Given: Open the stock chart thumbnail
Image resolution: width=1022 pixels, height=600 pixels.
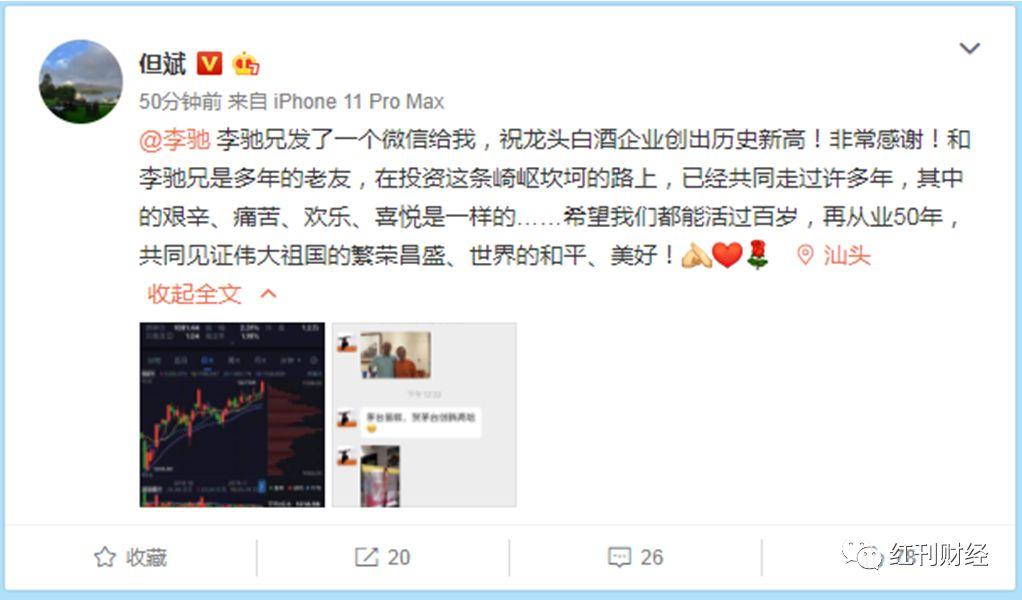Looking at the screenshot, I should [x=232, y=414].
